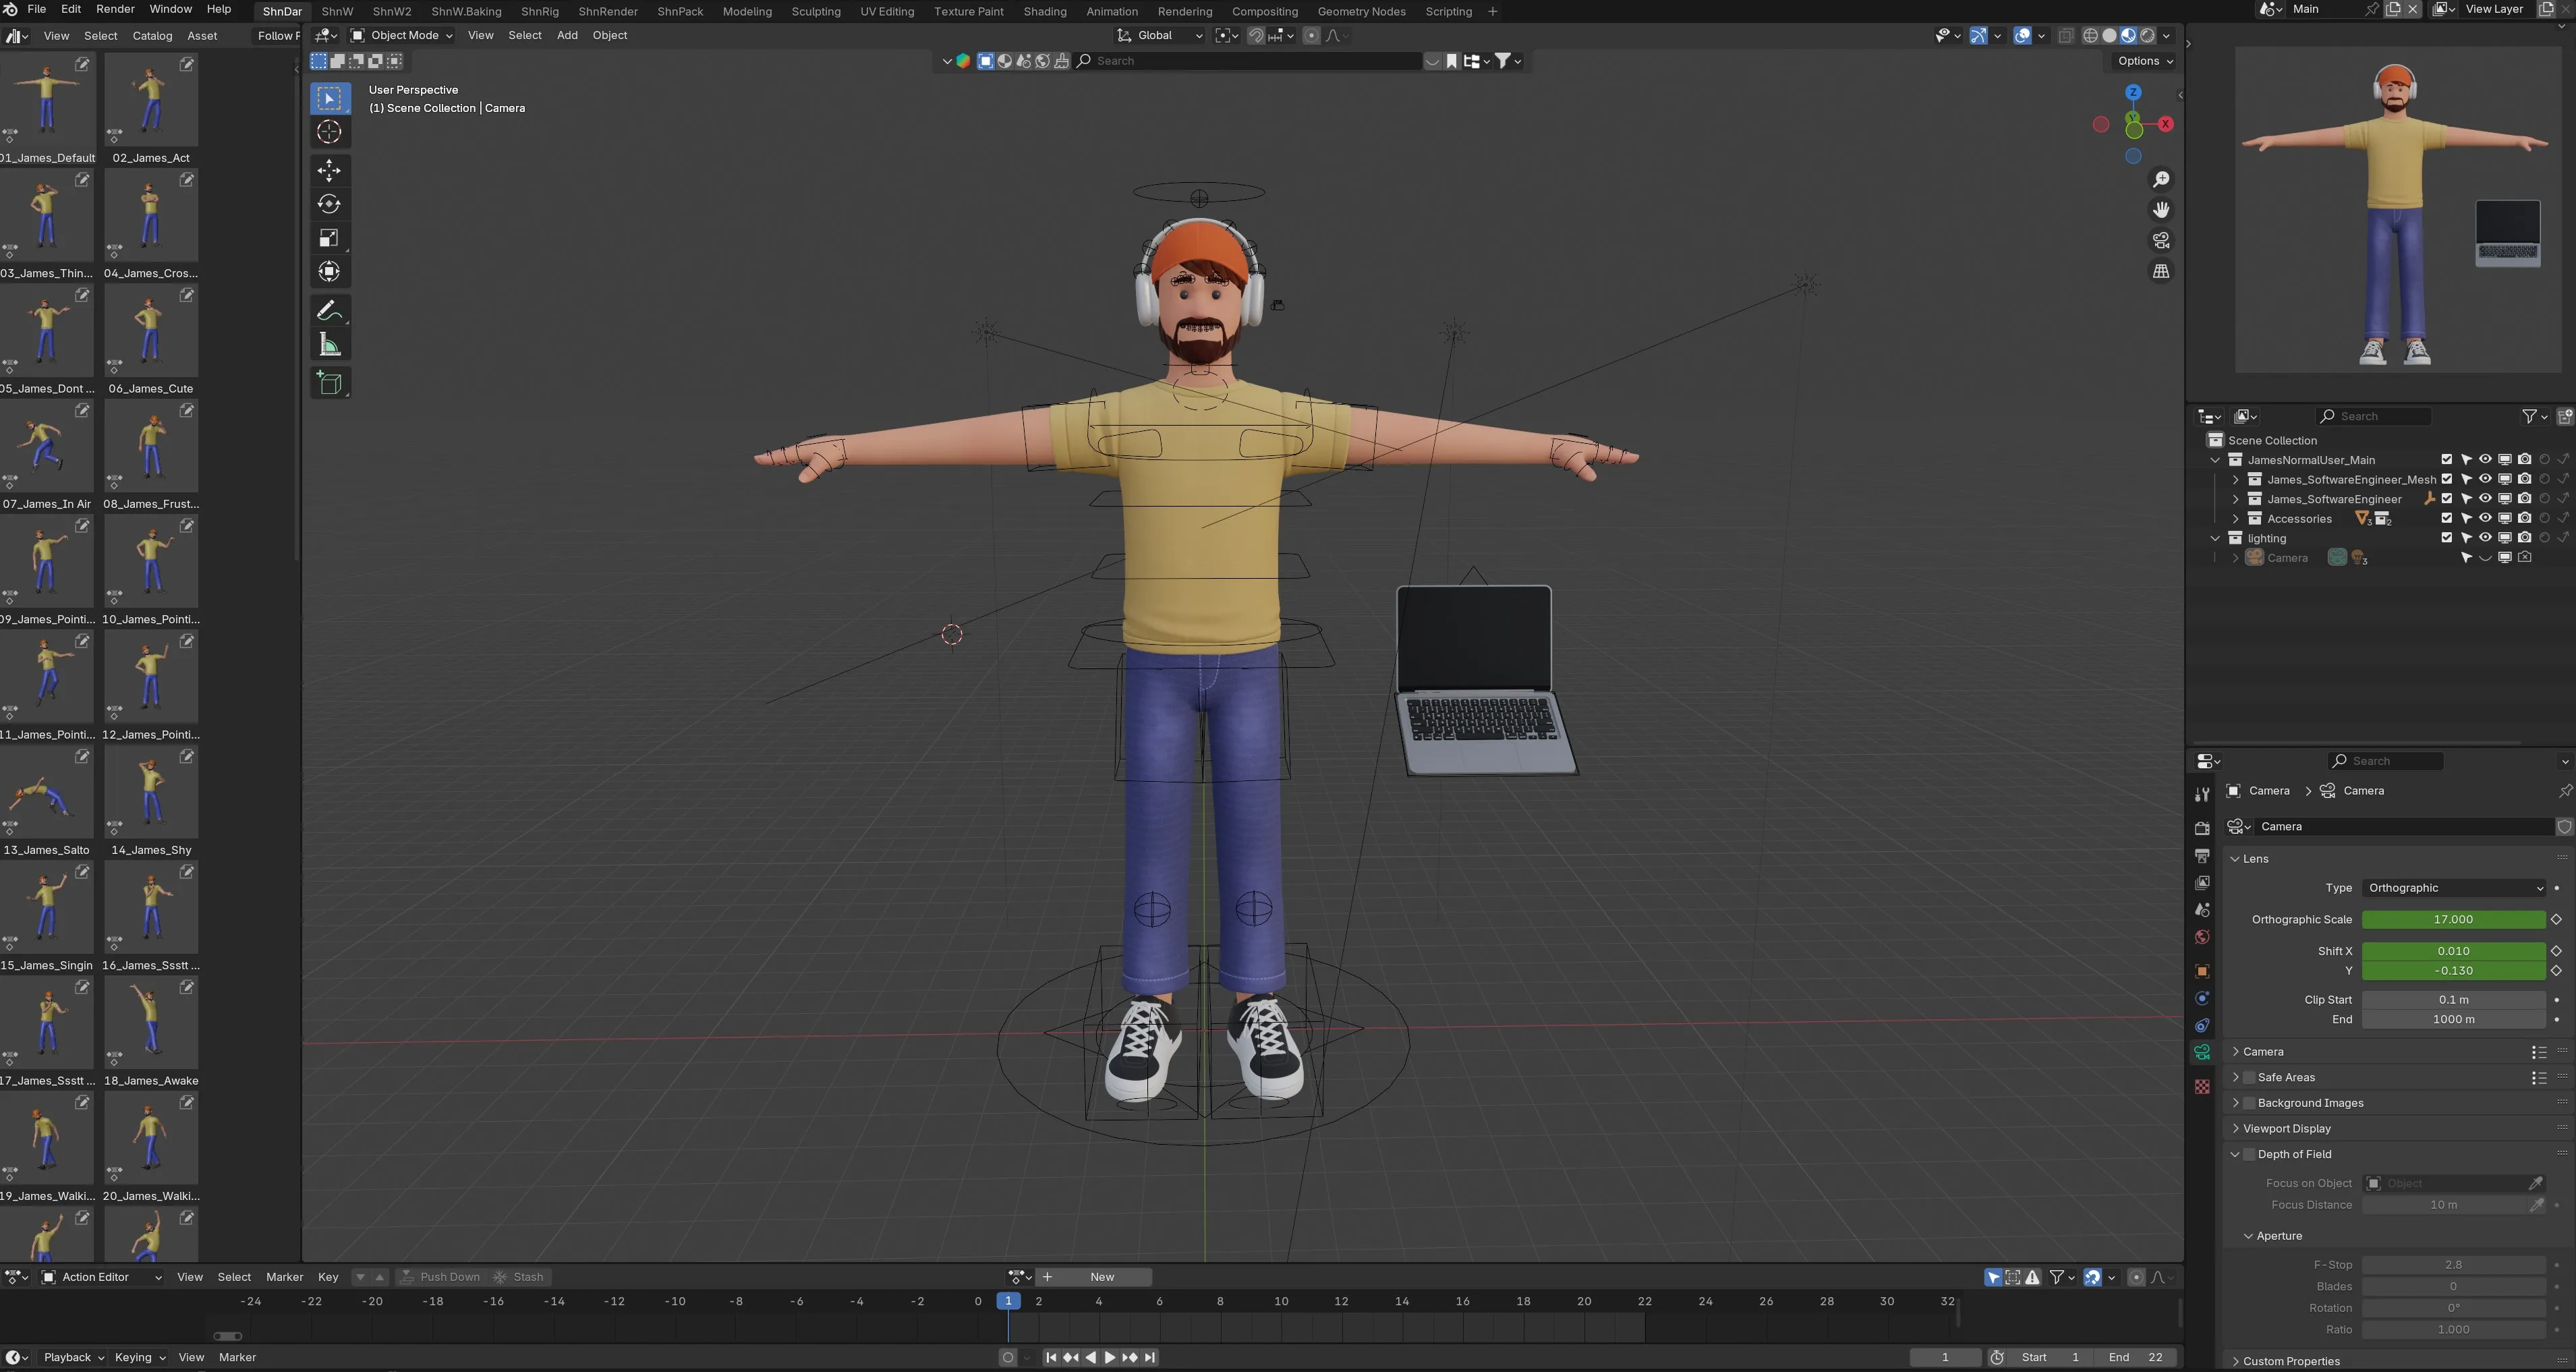Select the Add Cube tool
The height and width of the screenshot is (1372, 2576).
(330, 382)
